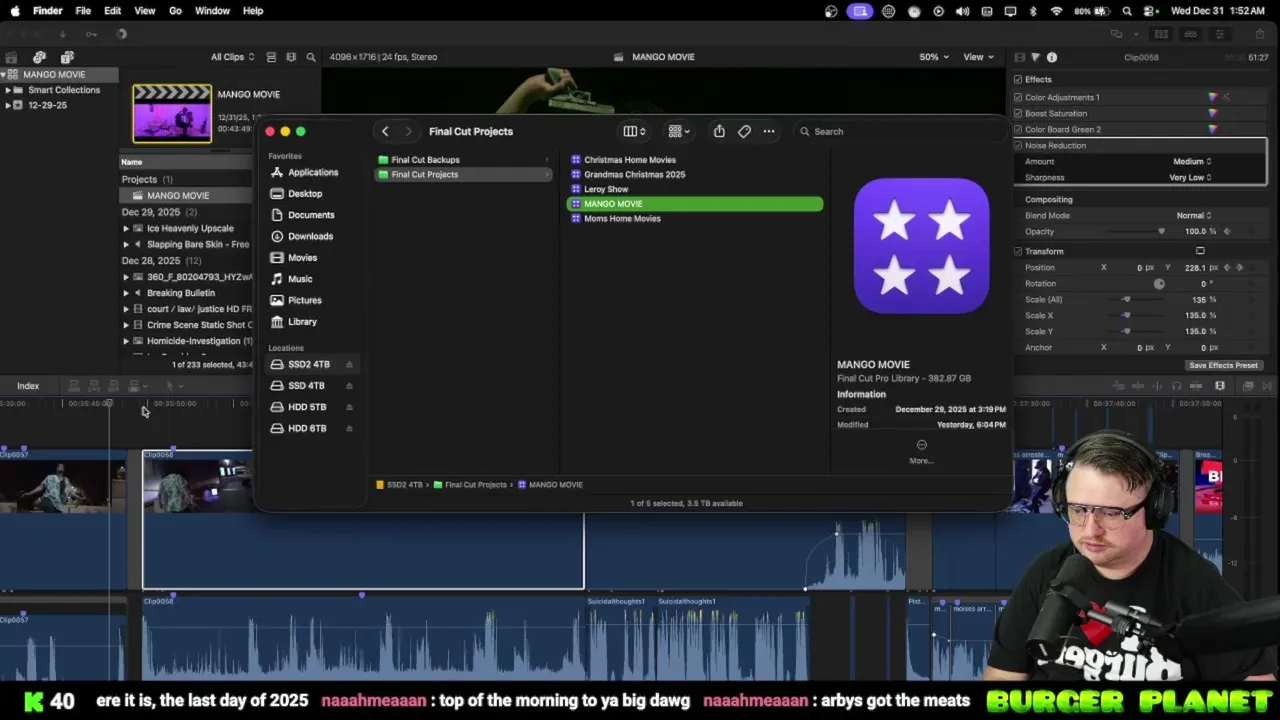Toggle the Transform checkbox
Viewport: 1280px width, 720px height.
click(1018, 251)
